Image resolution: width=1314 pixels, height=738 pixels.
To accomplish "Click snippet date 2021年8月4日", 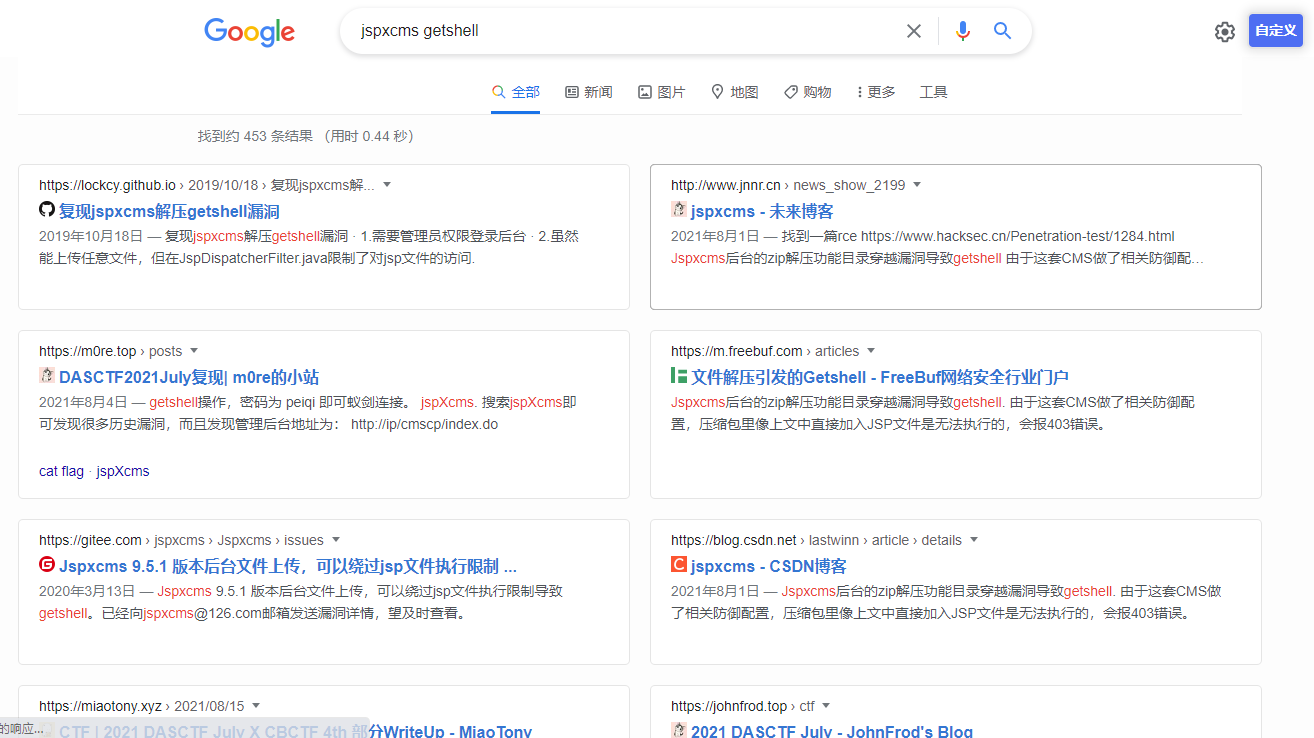I will (x=83, y=402).
